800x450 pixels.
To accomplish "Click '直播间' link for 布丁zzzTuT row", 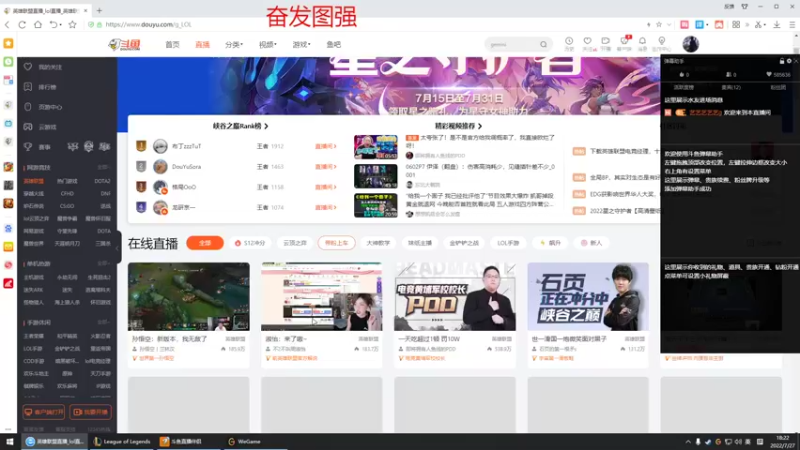I will coord(326,146).
